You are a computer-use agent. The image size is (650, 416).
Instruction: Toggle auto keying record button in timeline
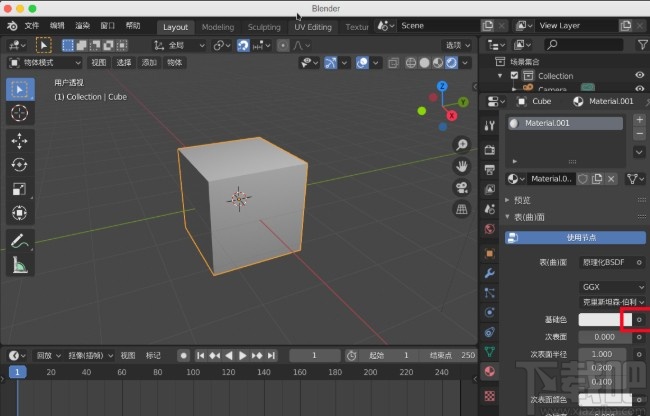point(183,355)
